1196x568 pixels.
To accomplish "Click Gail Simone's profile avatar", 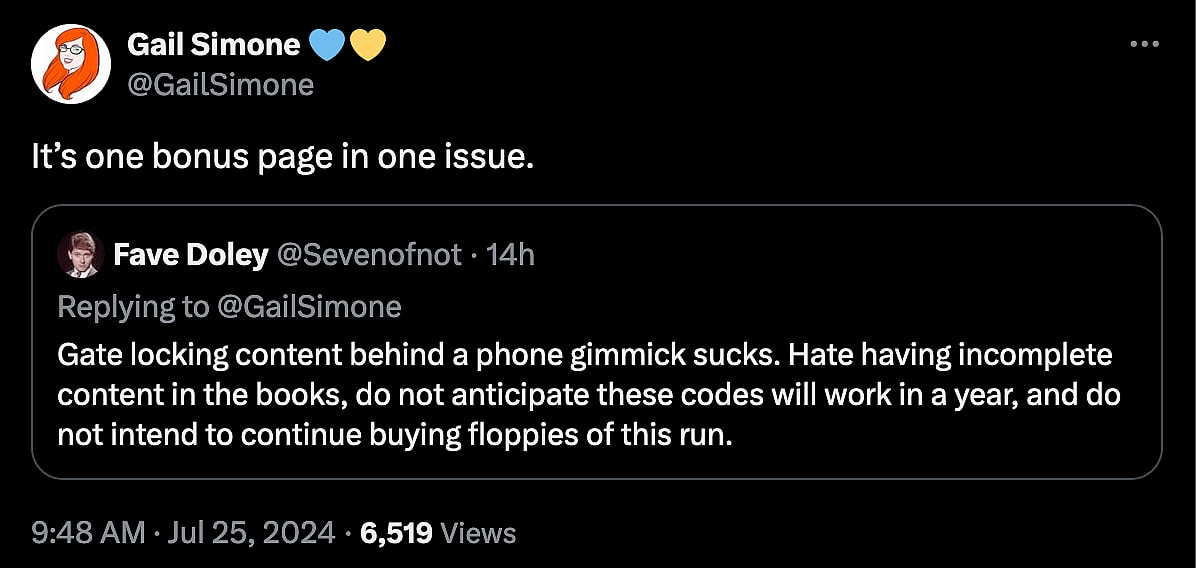I will 70,63.
